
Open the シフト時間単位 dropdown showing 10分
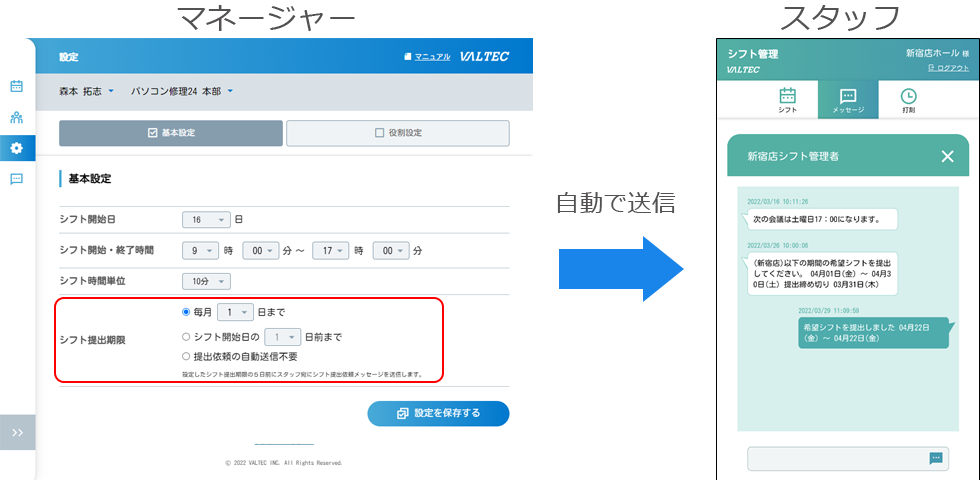pyautogui.click(x=207, y=282)
